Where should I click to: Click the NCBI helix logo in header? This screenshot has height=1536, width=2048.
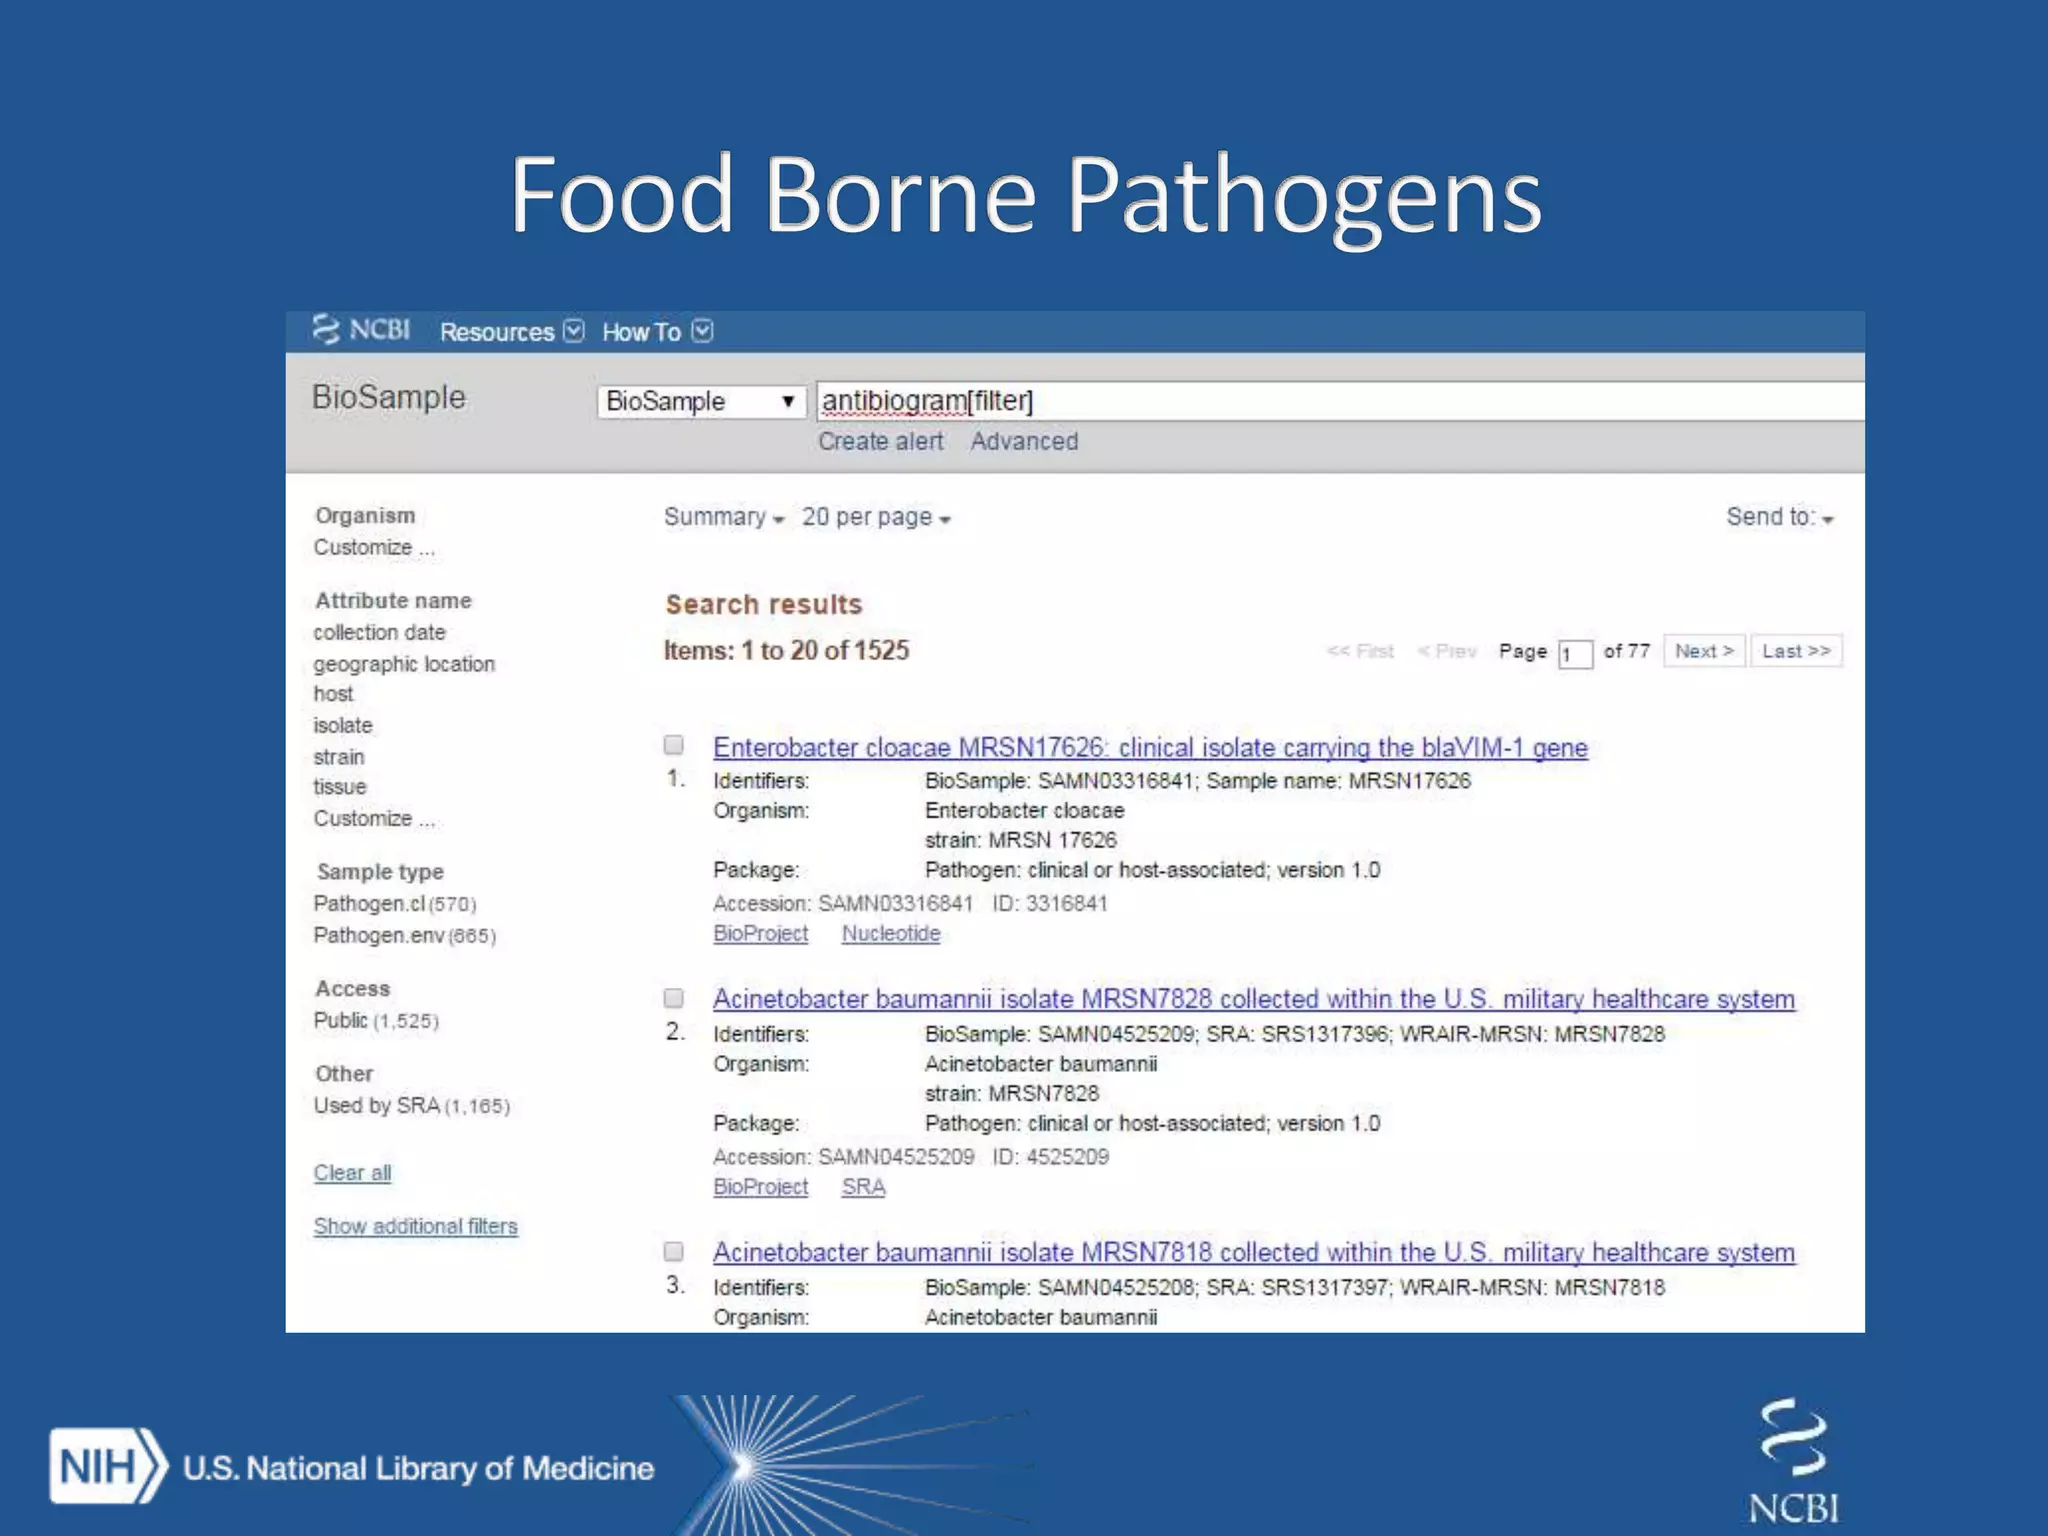326,329
